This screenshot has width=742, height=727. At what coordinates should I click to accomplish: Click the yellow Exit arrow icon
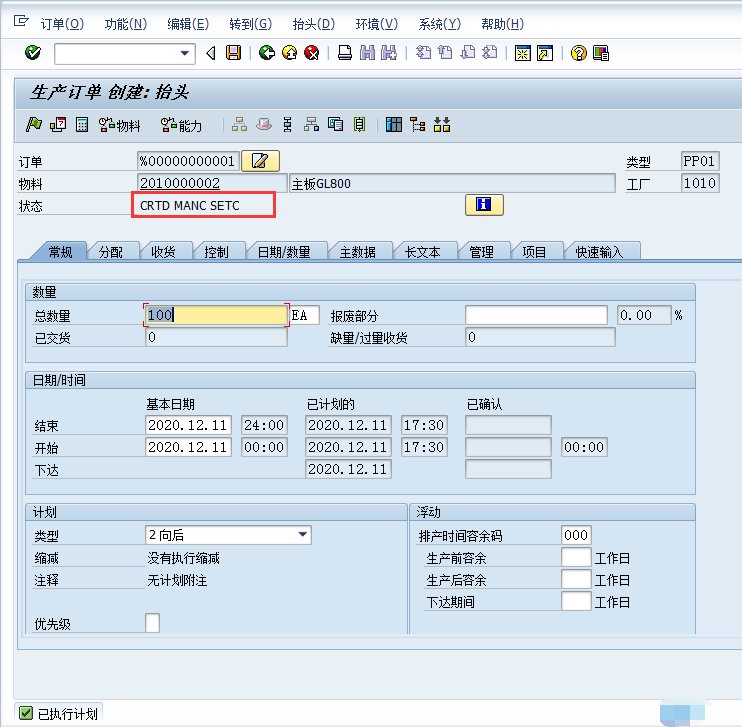pos(289,53)
